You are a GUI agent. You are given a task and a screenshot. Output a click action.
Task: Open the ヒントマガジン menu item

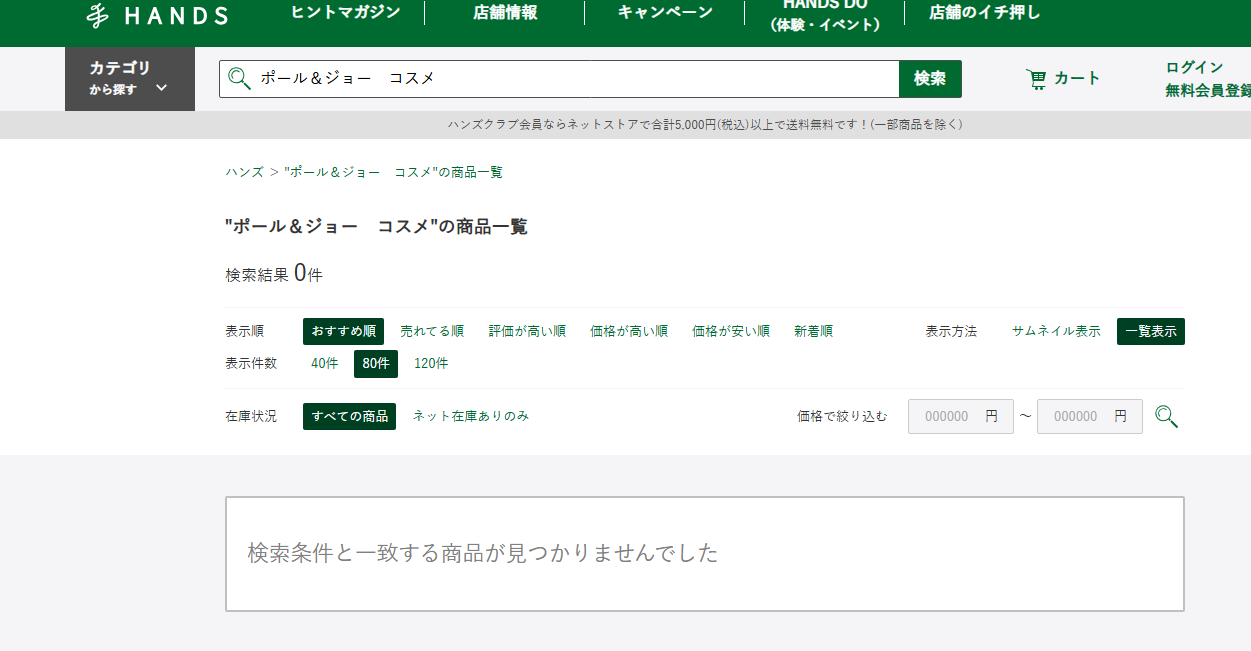pos(345,13)
